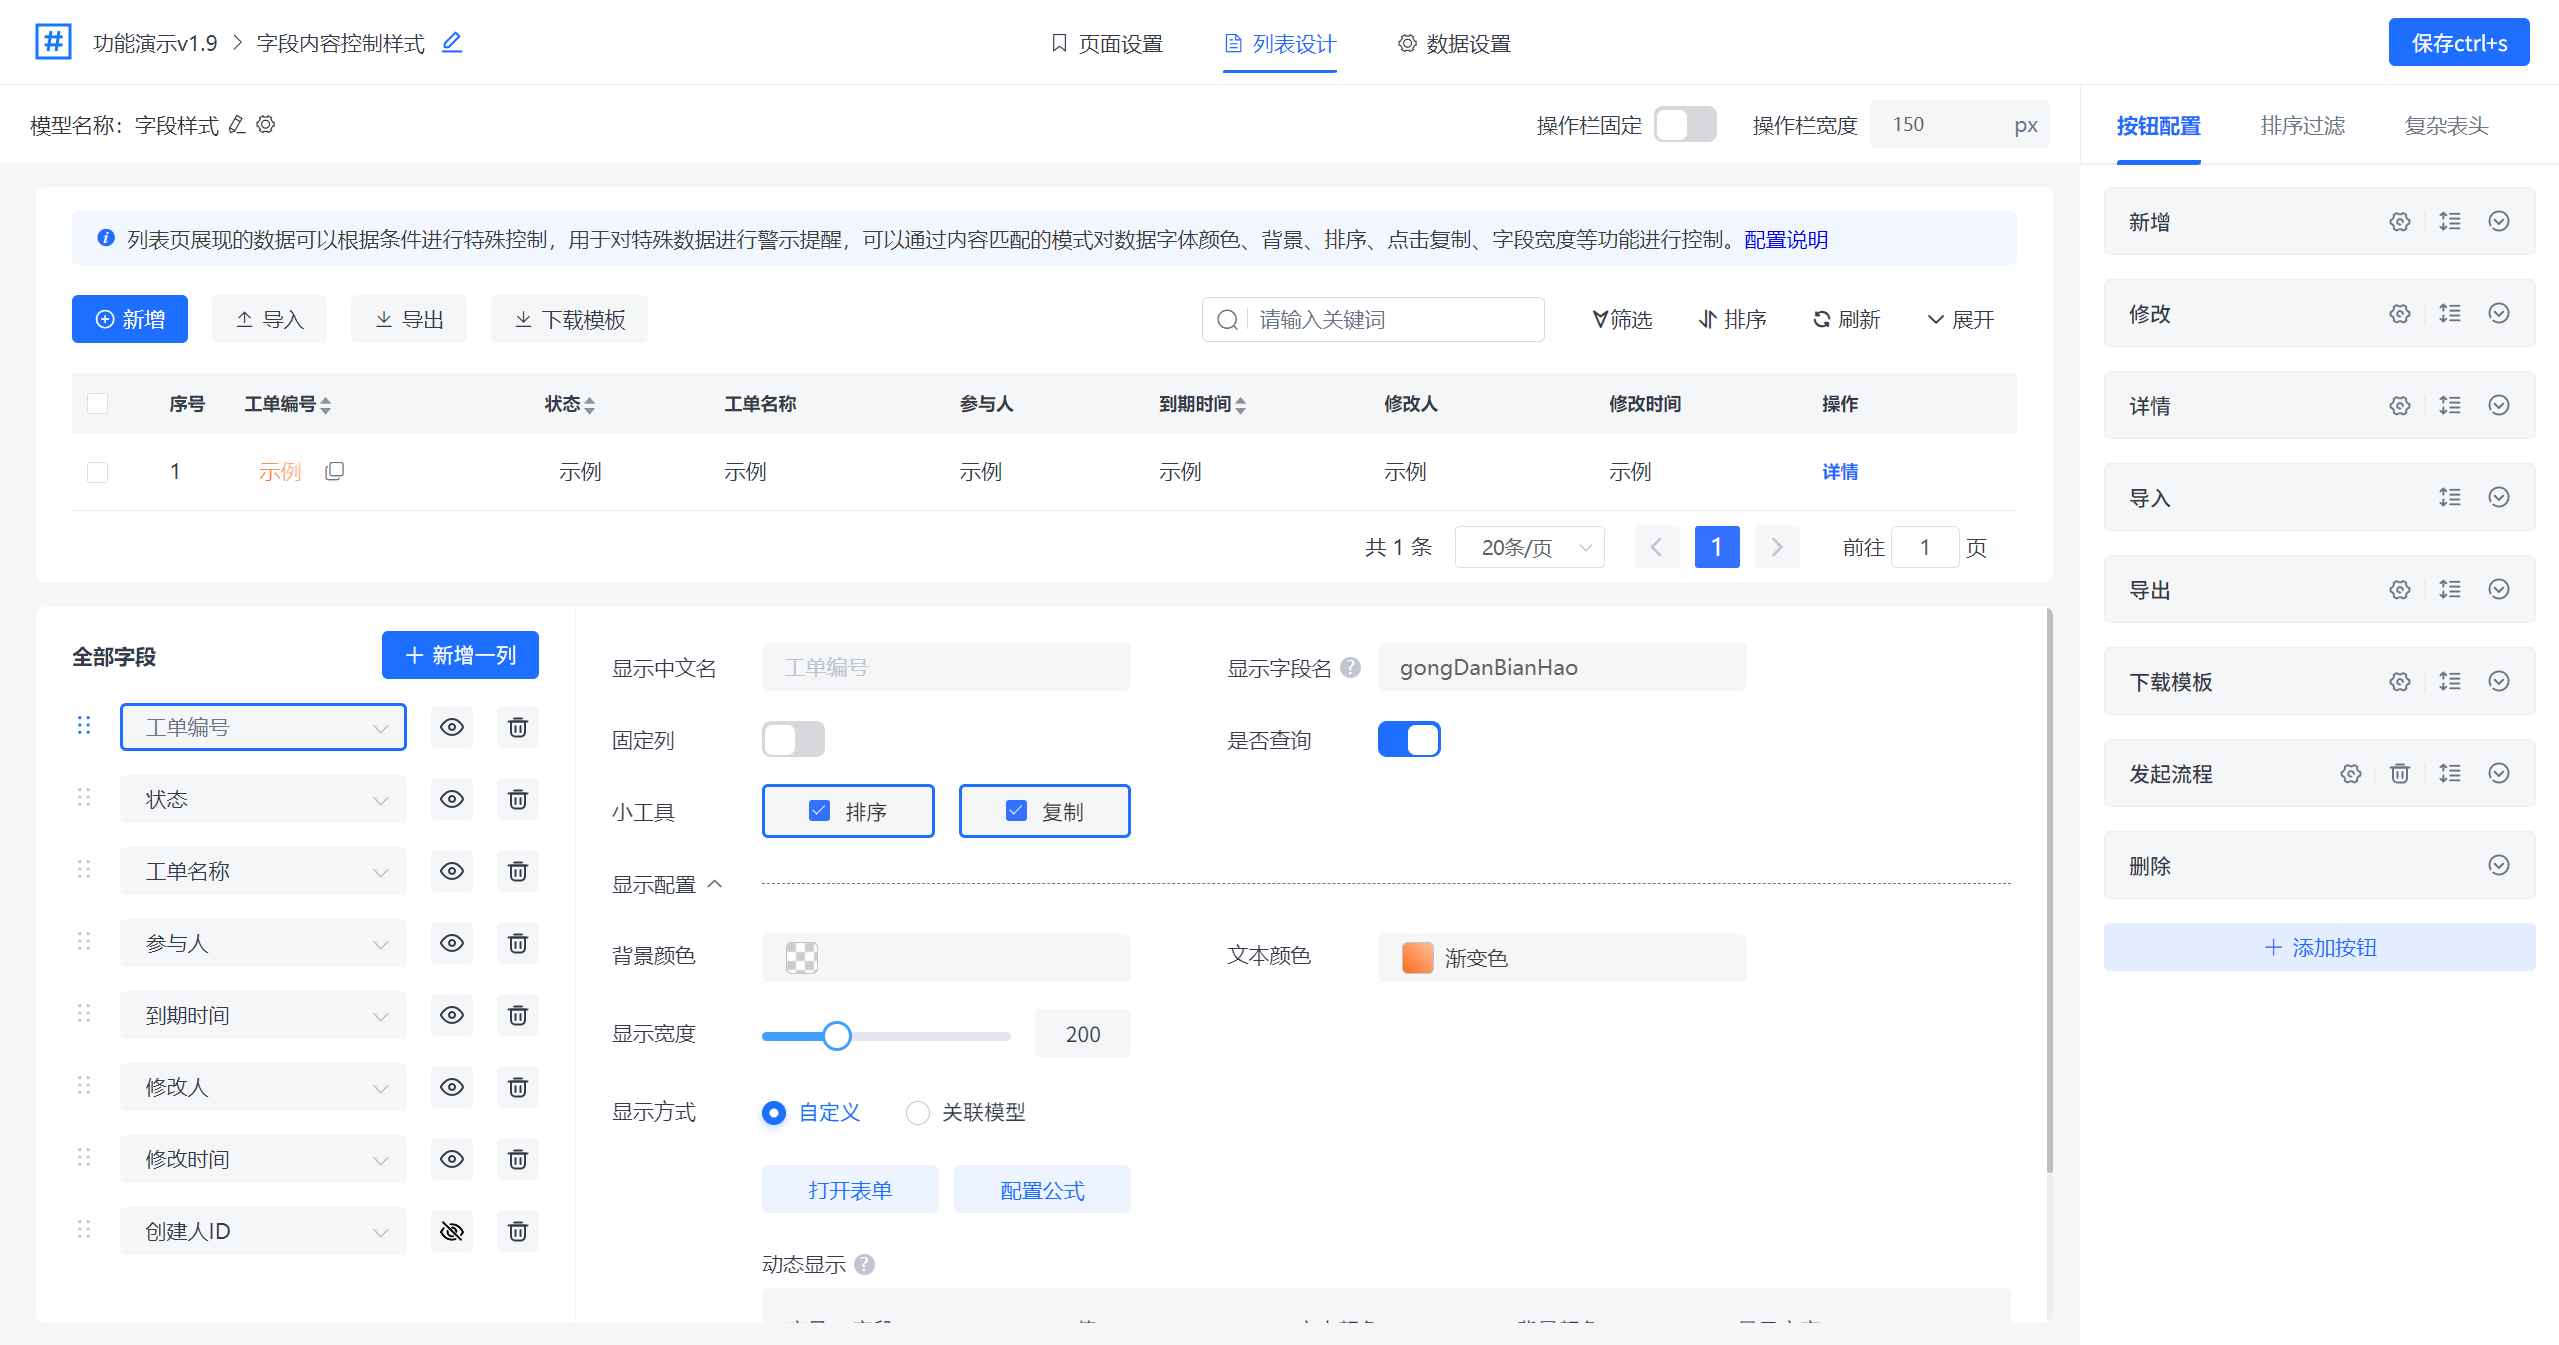Uncheck the 复制 small tool checkbox
Viewport: 2559px width, 1345px height.
pos(1016,811)
